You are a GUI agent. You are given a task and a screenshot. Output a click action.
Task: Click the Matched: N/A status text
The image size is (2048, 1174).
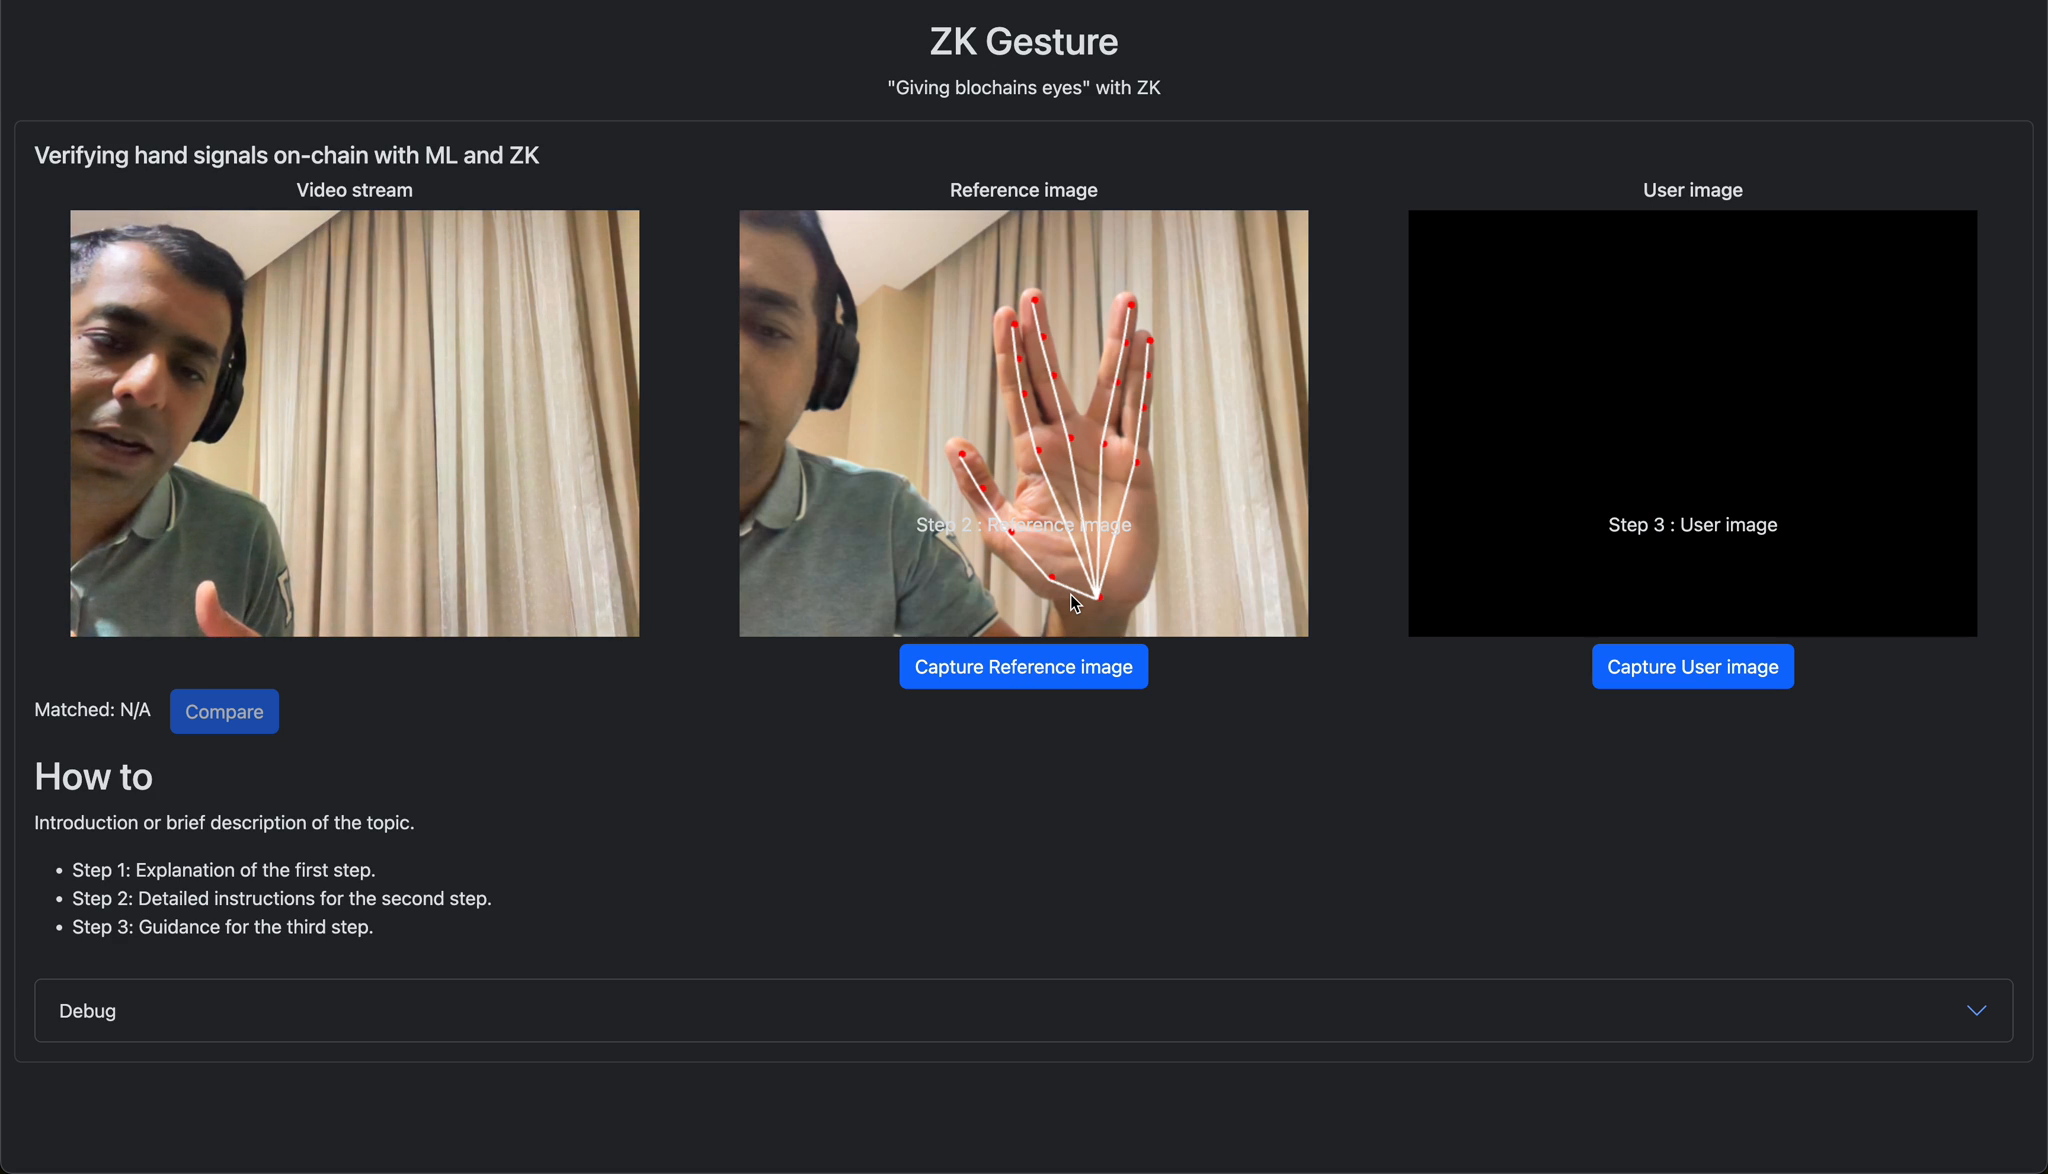92,710
